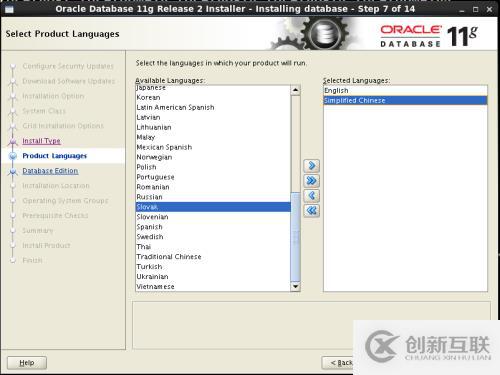Select Norwegian in Available Languages
Image resolution: width=500 pixels, height=375 pixels.
coord(213,157)
